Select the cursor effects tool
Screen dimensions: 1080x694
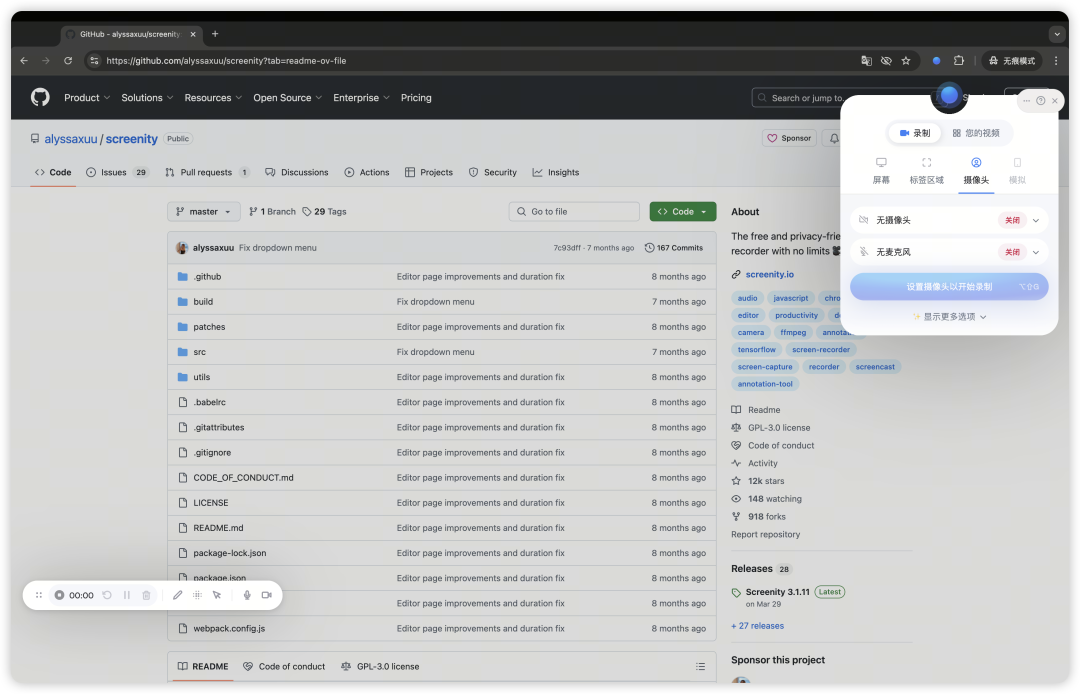[217, 595]
